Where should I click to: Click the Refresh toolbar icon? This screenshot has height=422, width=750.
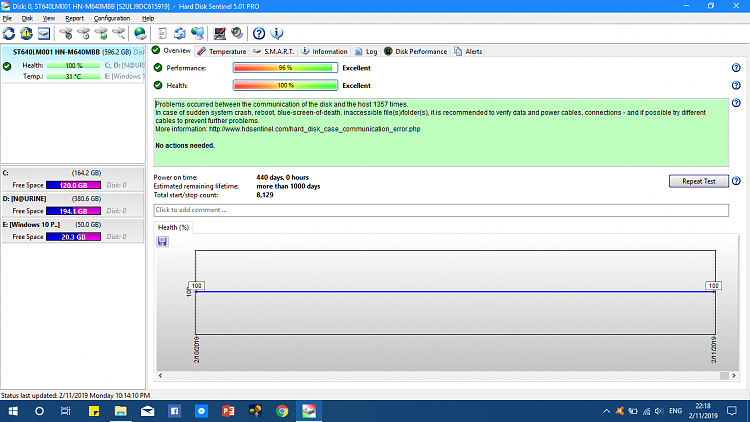pos(9,33)
